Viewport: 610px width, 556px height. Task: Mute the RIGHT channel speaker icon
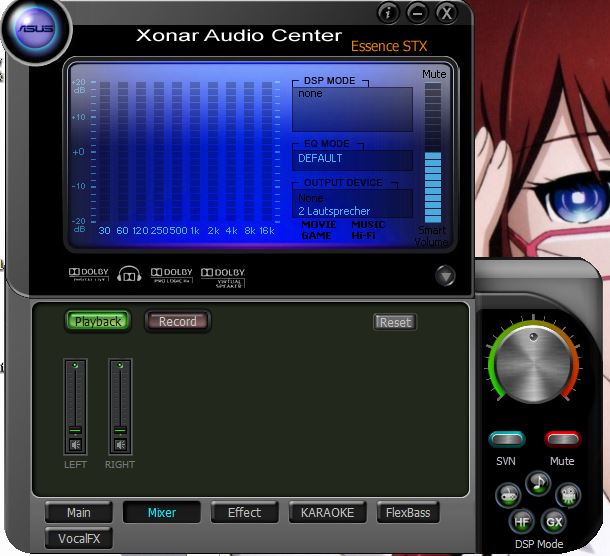click(120, 445)
